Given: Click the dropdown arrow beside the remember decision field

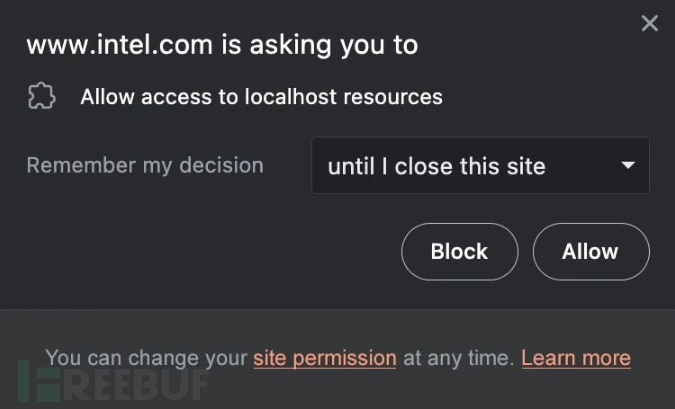Looking at the screenshot, I should pyautogui.click(x=628, y=165).
